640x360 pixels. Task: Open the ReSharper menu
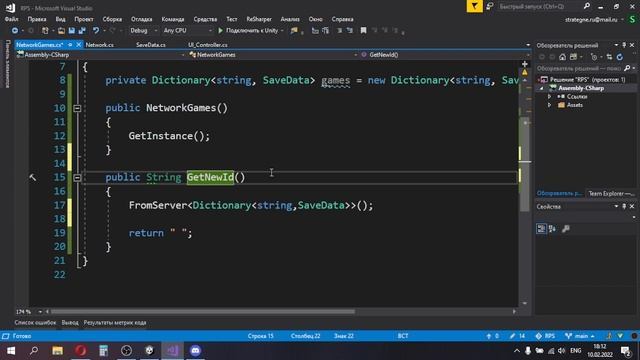[x=259, y=19]
